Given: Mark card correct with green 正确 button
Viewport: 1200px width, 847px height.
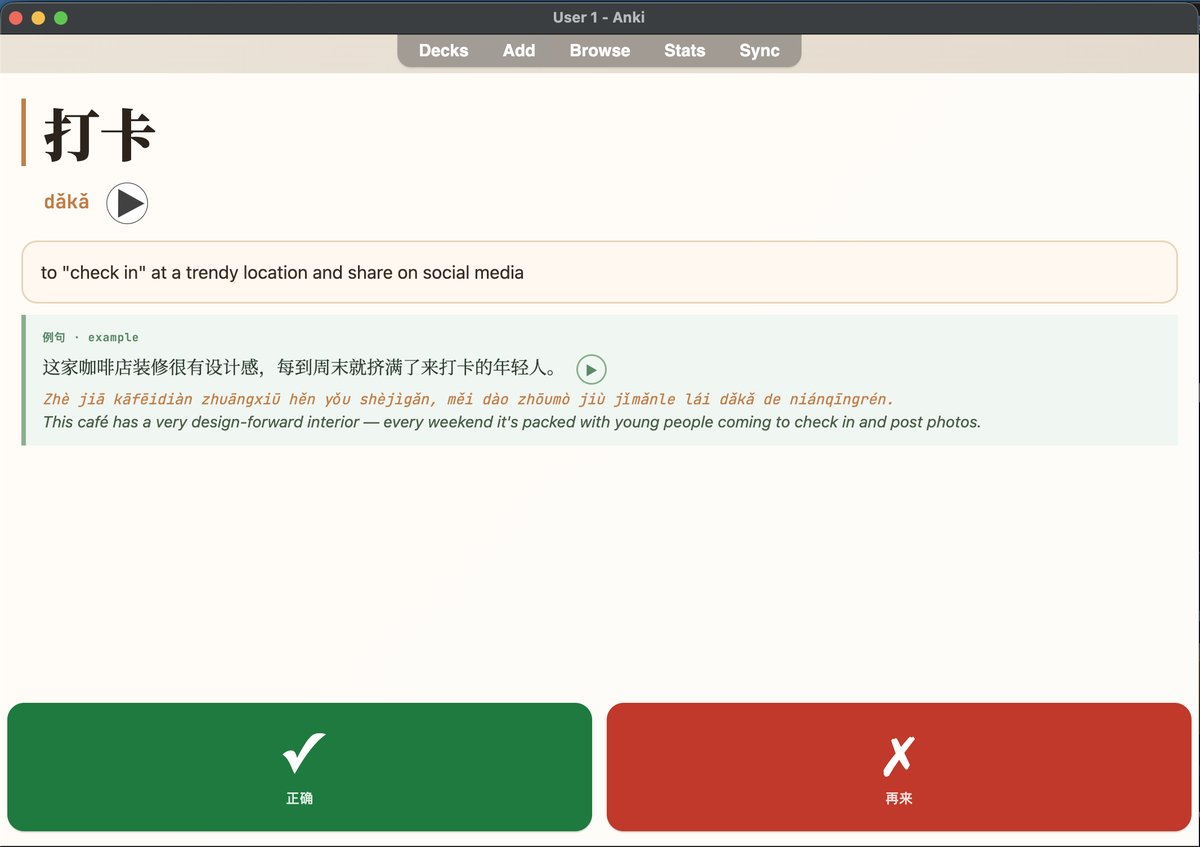Looking at the screenshot, I should coord(300,767).
